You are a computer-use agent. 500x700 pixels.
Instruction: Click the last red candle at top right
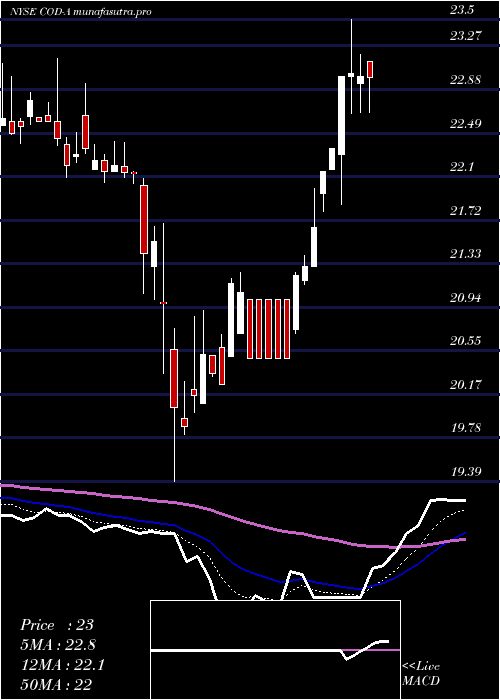click(x=370, y=69)
